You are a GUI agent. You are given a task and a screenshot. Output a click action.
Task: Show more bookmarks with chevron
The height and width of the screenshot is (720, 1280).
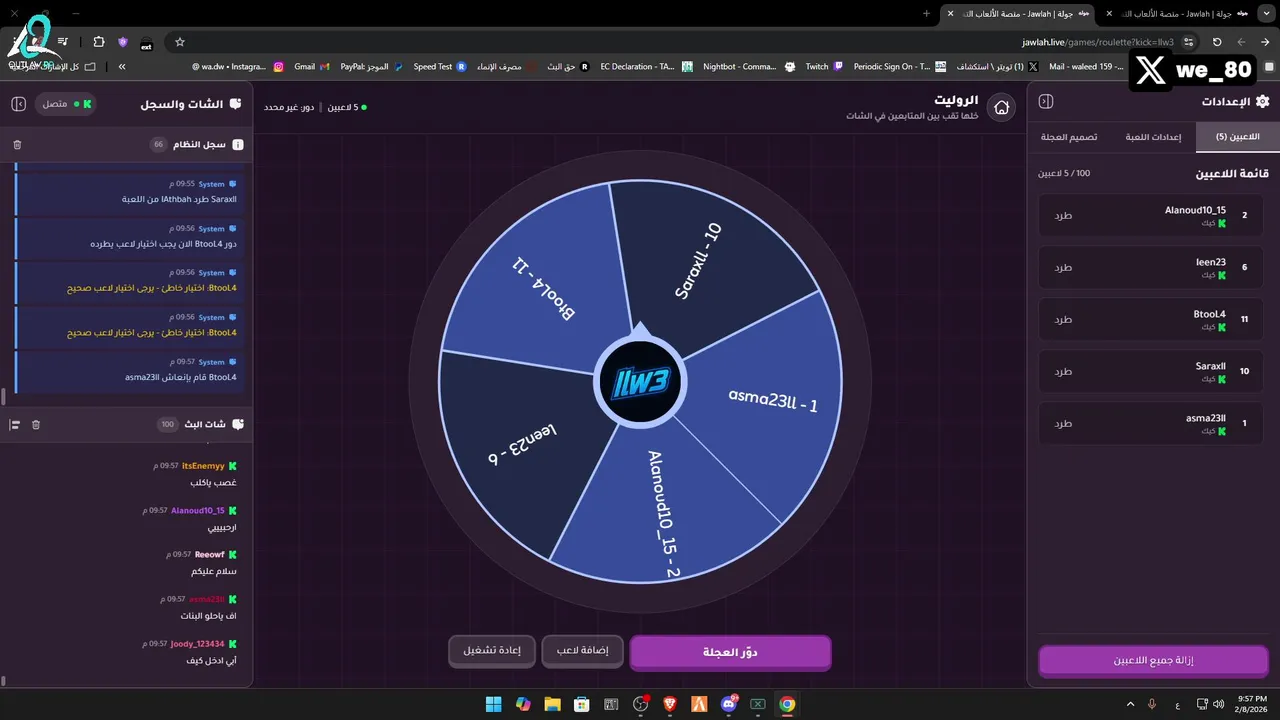tap(122, 66)
